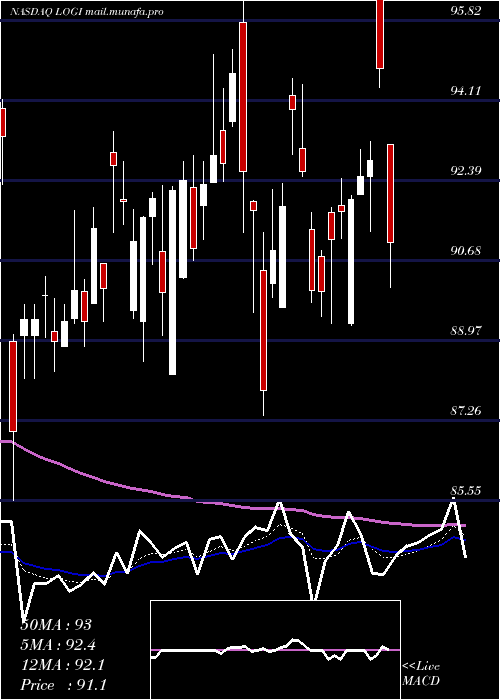Image resolution: width=500 pixels, height=700 pixels.
Task: Click the 95.82 price axis label
Action: point(466,11)
